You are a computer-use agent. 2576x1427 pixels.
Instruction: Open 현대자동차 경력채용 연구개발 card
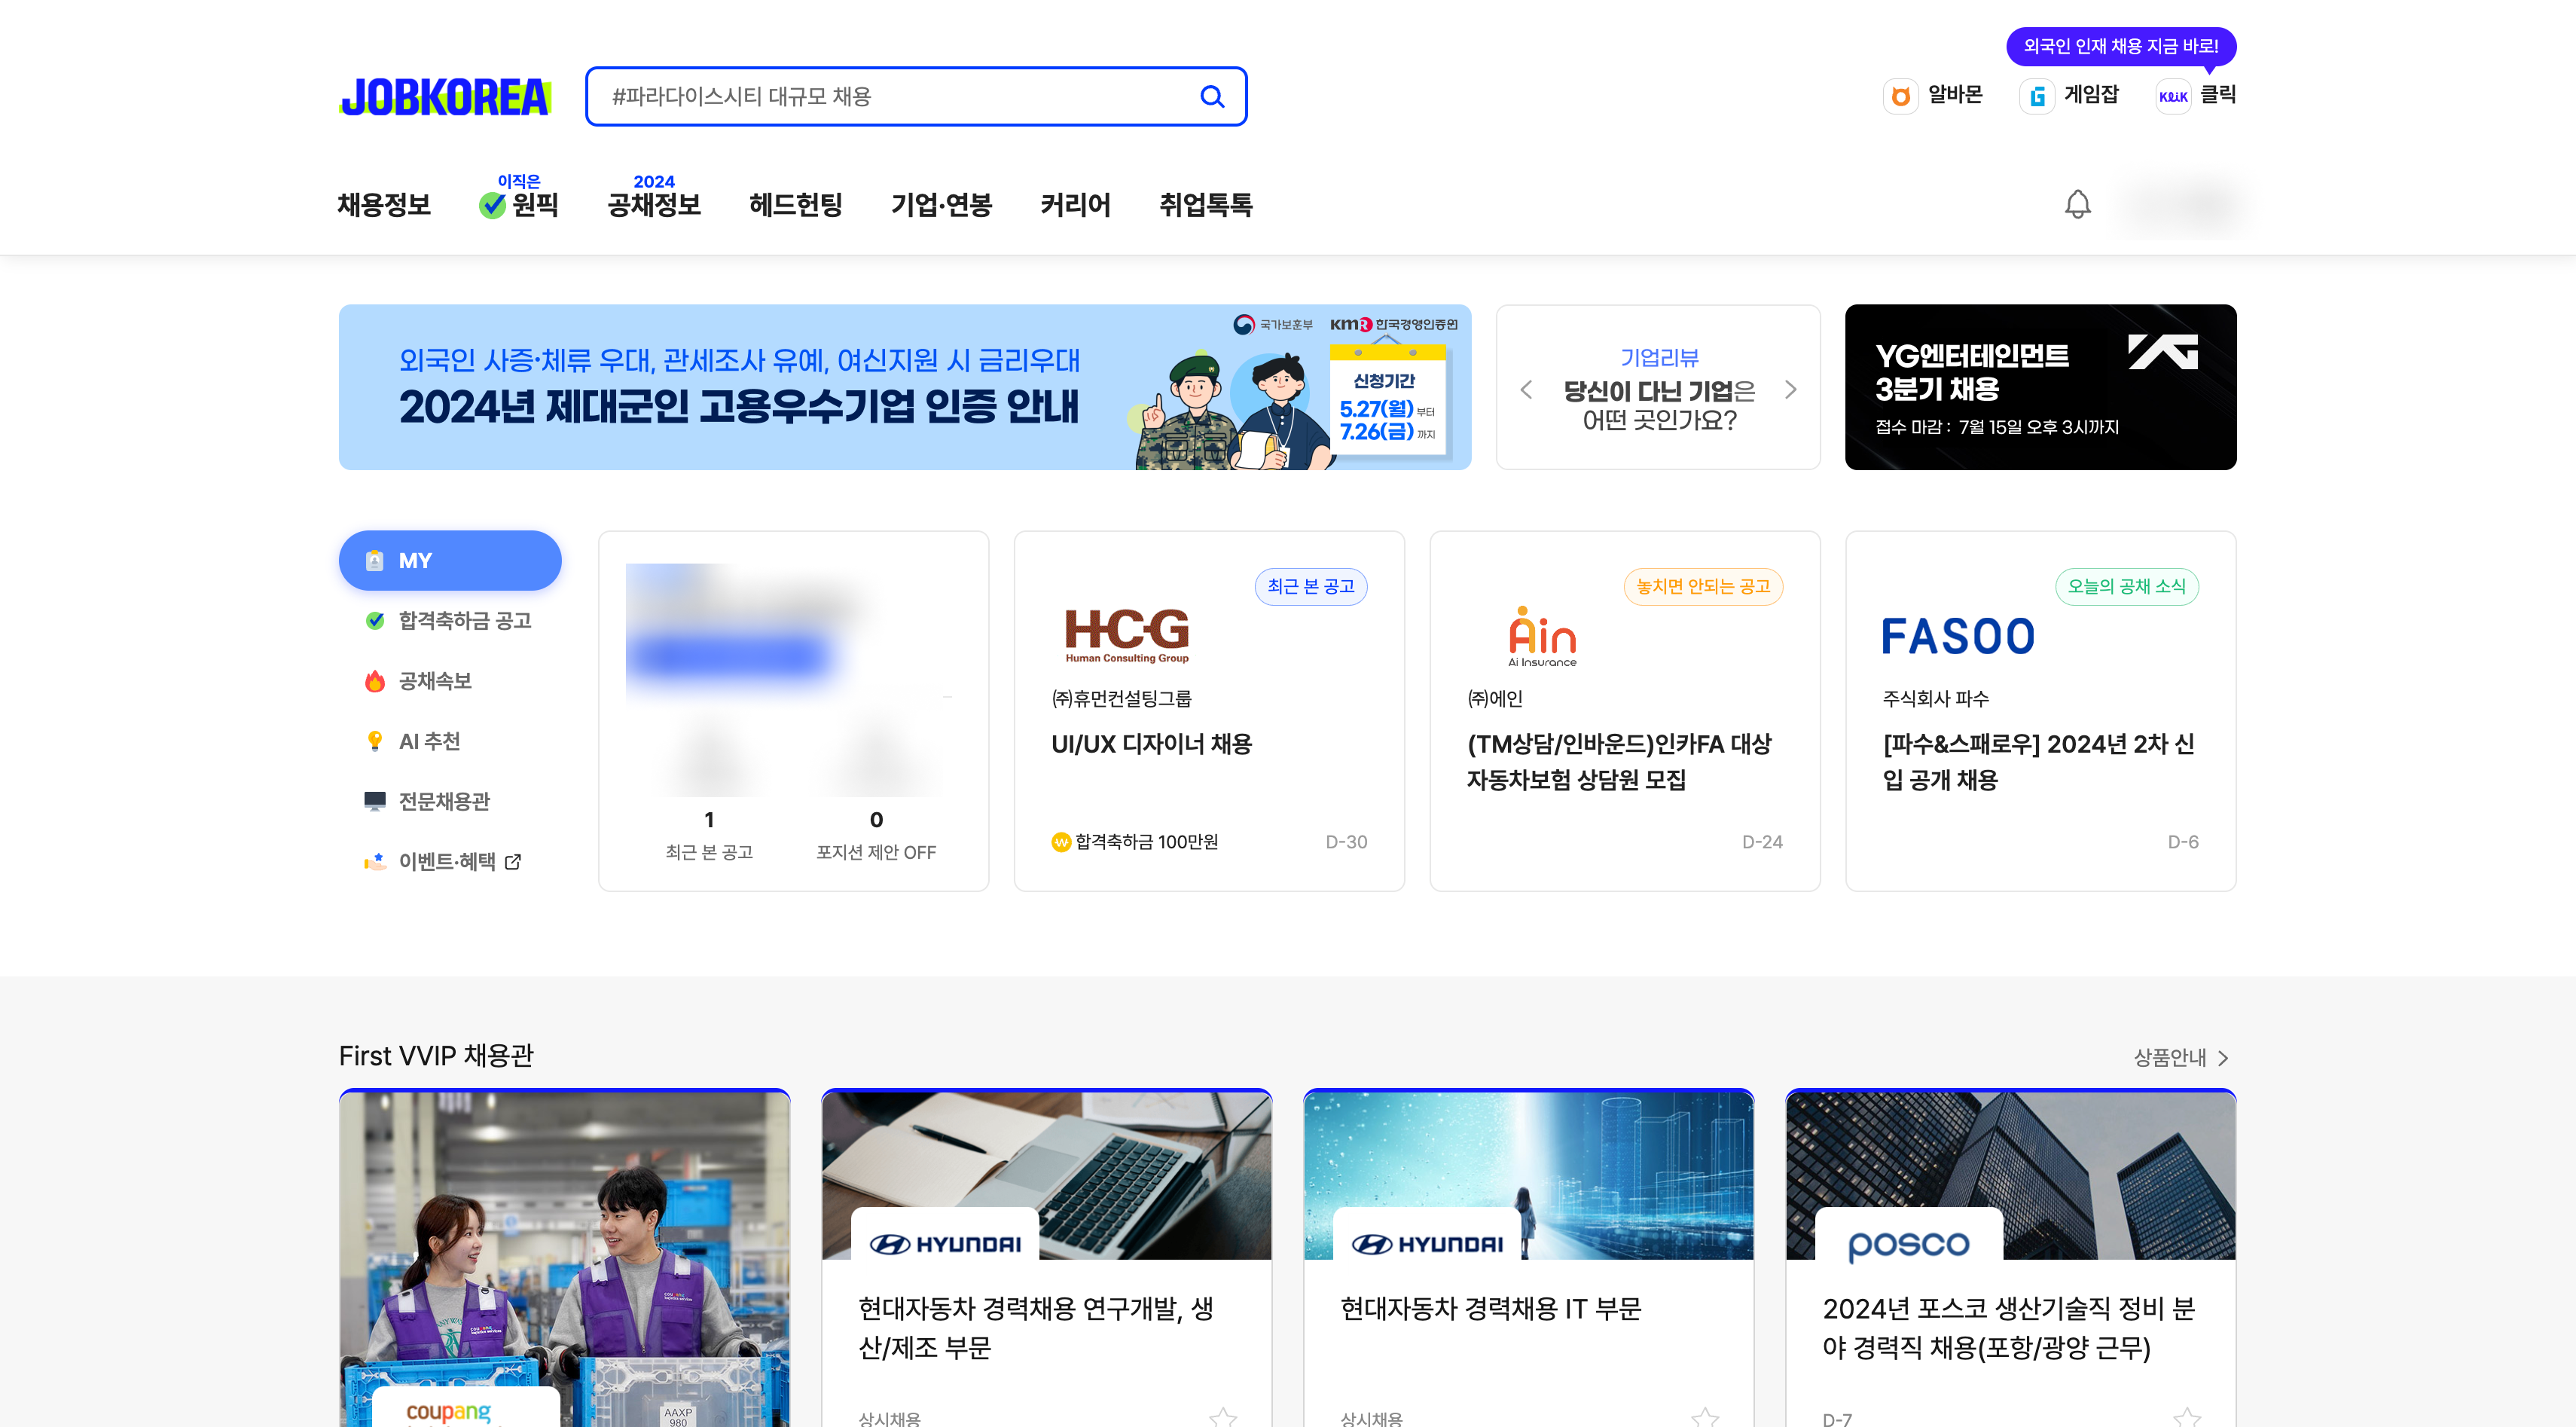(x=1046, y=1259)
